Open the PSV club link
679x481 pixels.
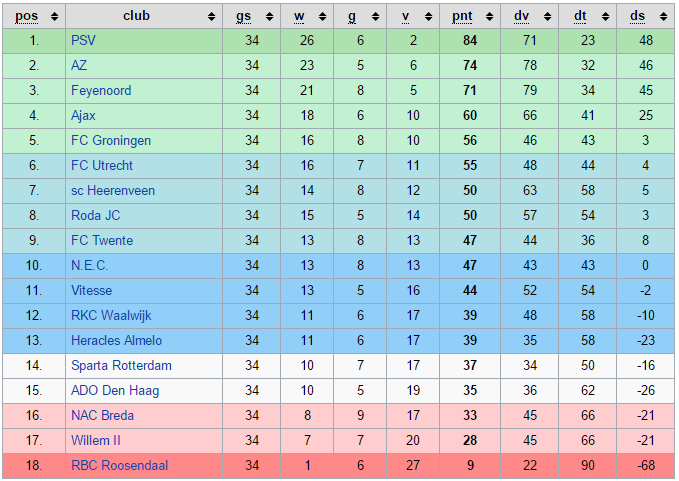point(83,41)
